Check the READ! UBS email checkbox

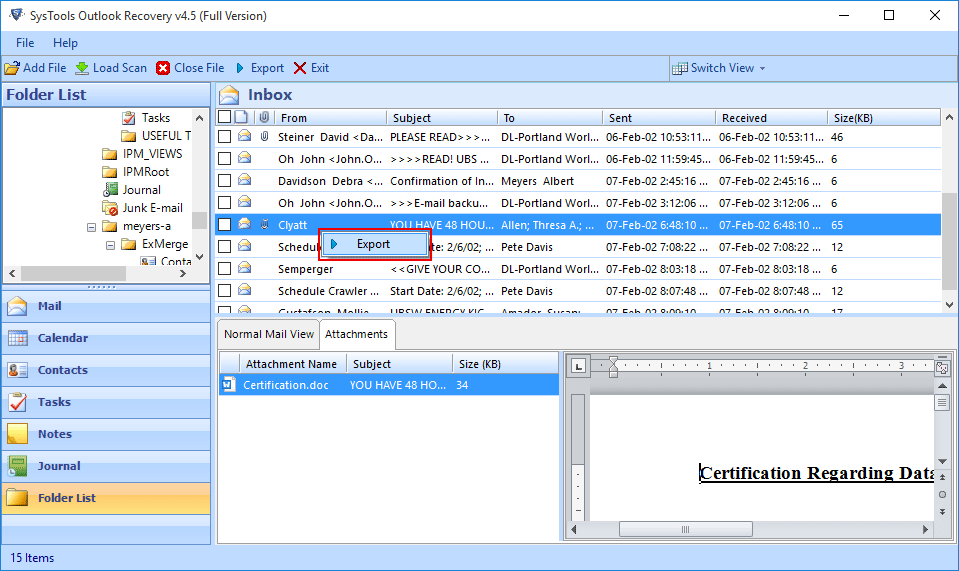224,158
